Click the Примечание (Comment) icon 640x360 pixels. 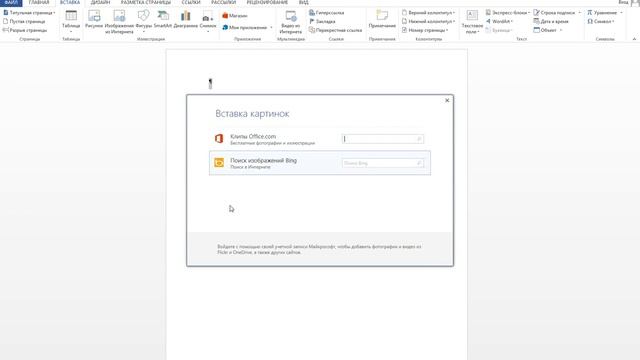tap(382, 19)
